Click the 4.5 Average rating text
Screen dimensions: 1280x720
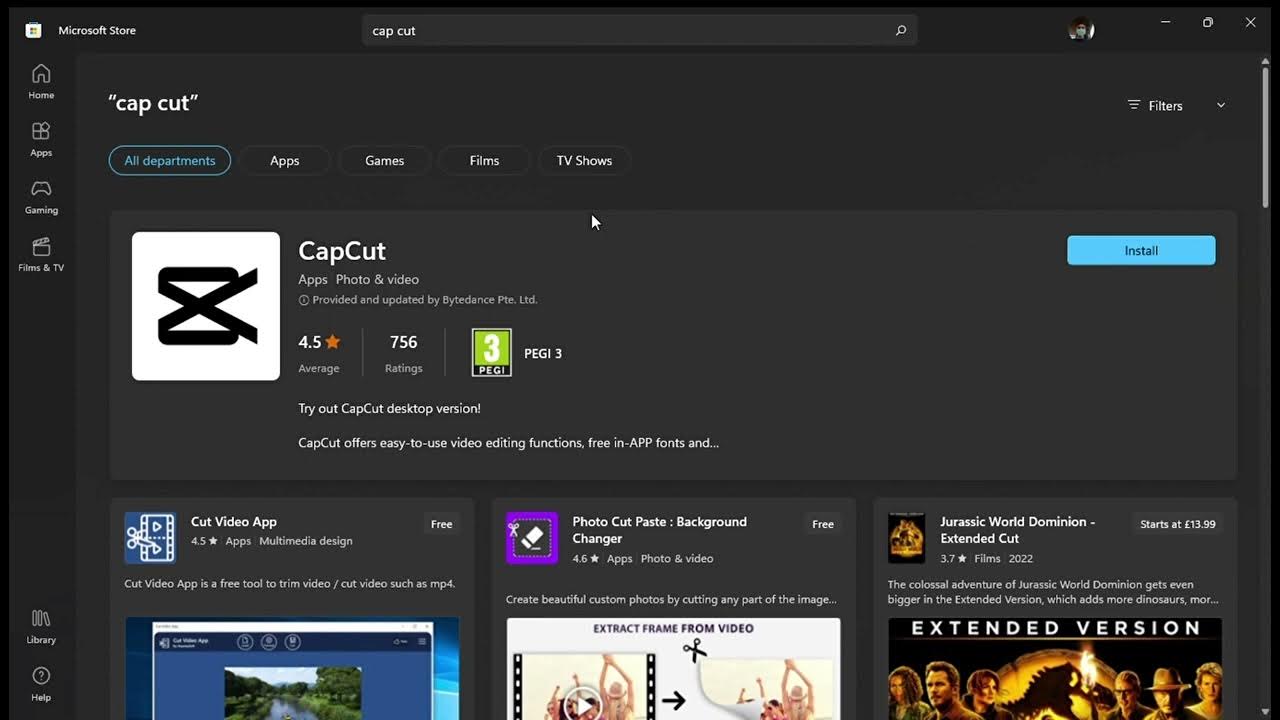tap(319, 353)
